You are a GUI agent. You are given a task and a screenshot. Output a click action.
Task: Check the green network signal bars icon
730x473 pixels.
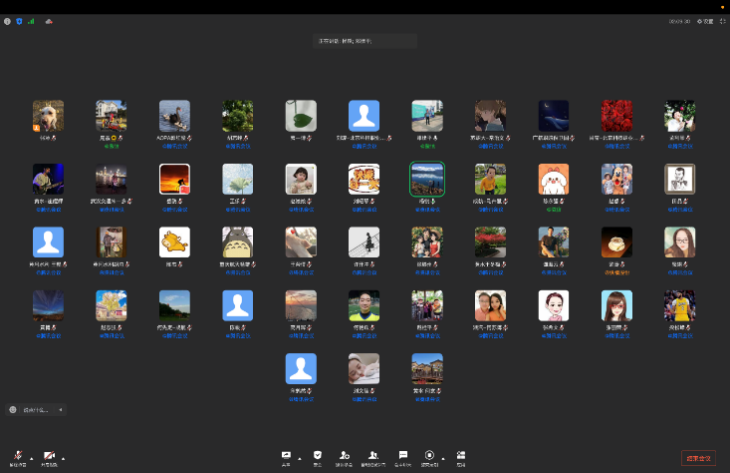point(30,21)
